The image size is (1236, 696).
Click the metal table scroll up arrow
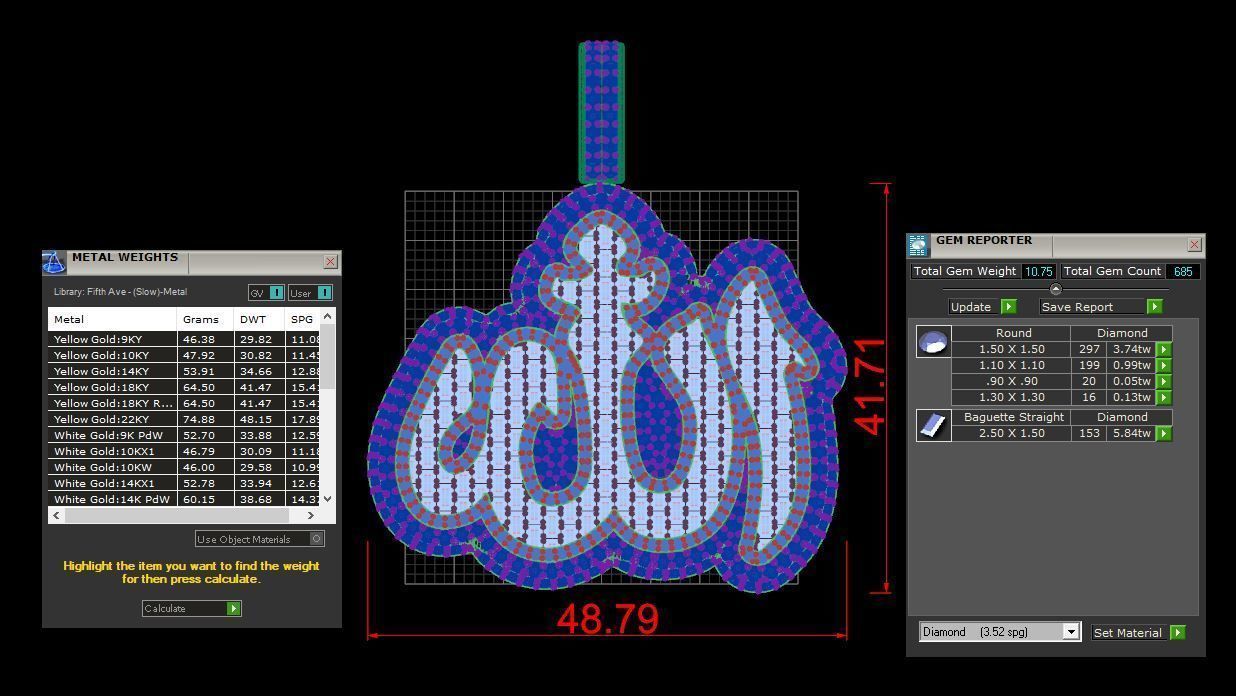327,316
